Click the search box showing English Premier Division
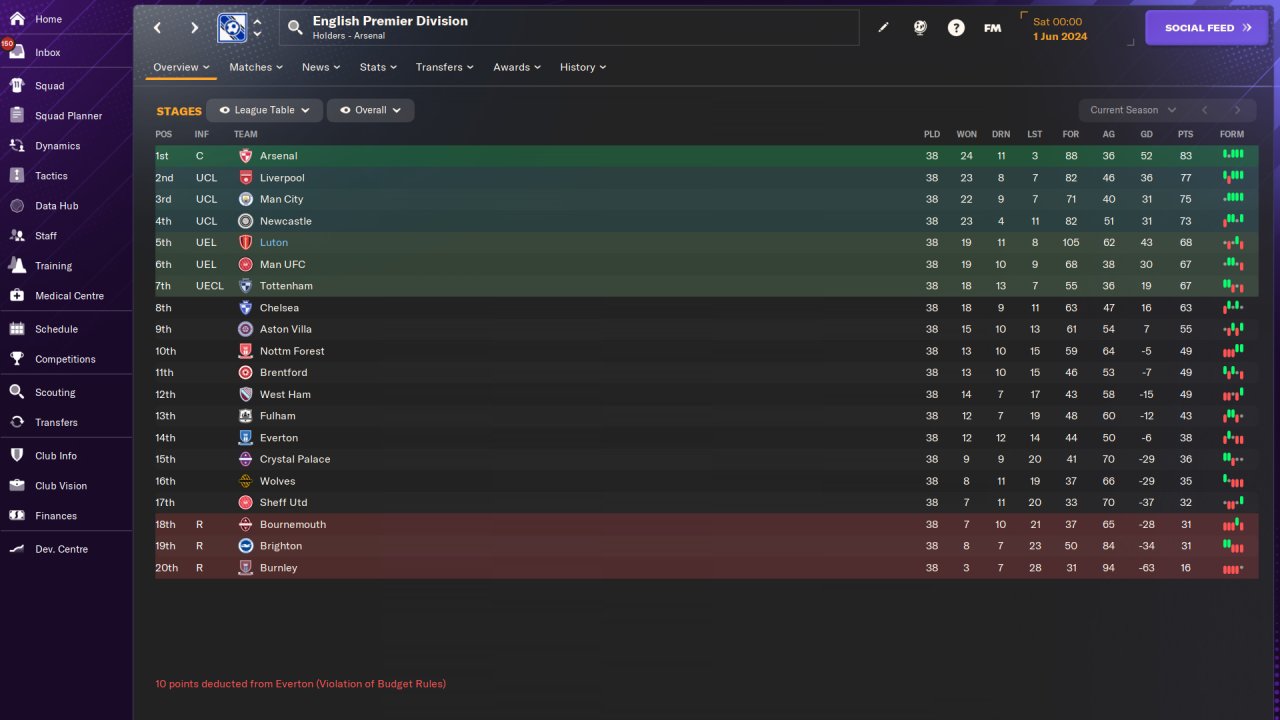 tap(570, 28)
